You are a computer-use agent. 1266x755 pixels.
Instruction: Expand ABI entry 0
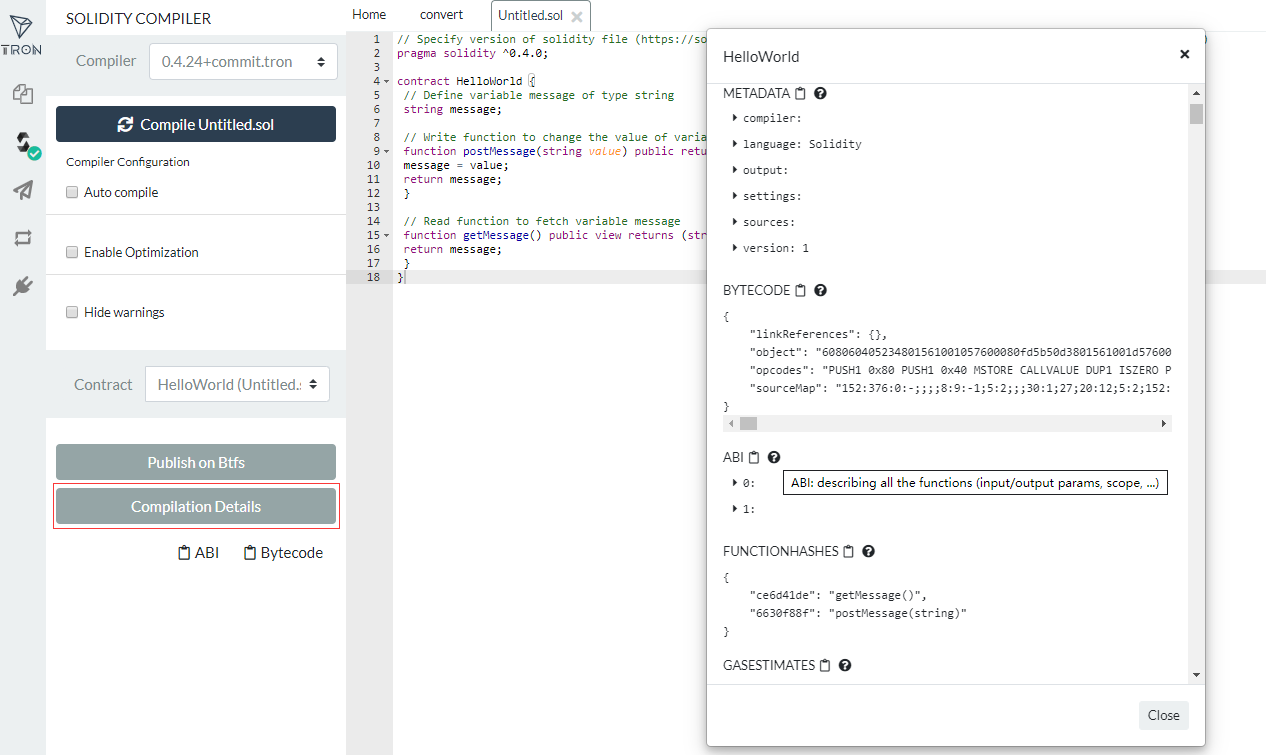[x=735, y=483]
